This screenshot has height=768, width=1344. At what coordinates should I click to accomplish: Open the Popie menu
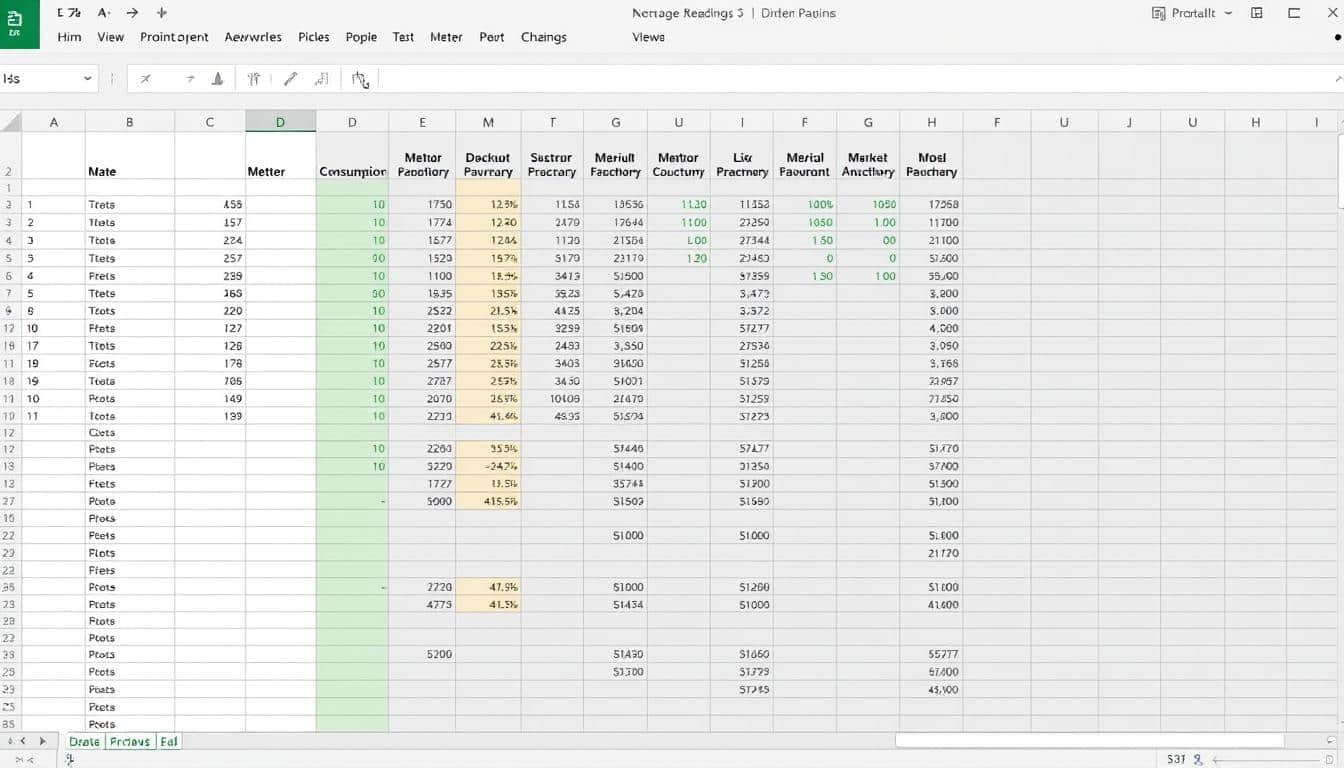point(361,37)
